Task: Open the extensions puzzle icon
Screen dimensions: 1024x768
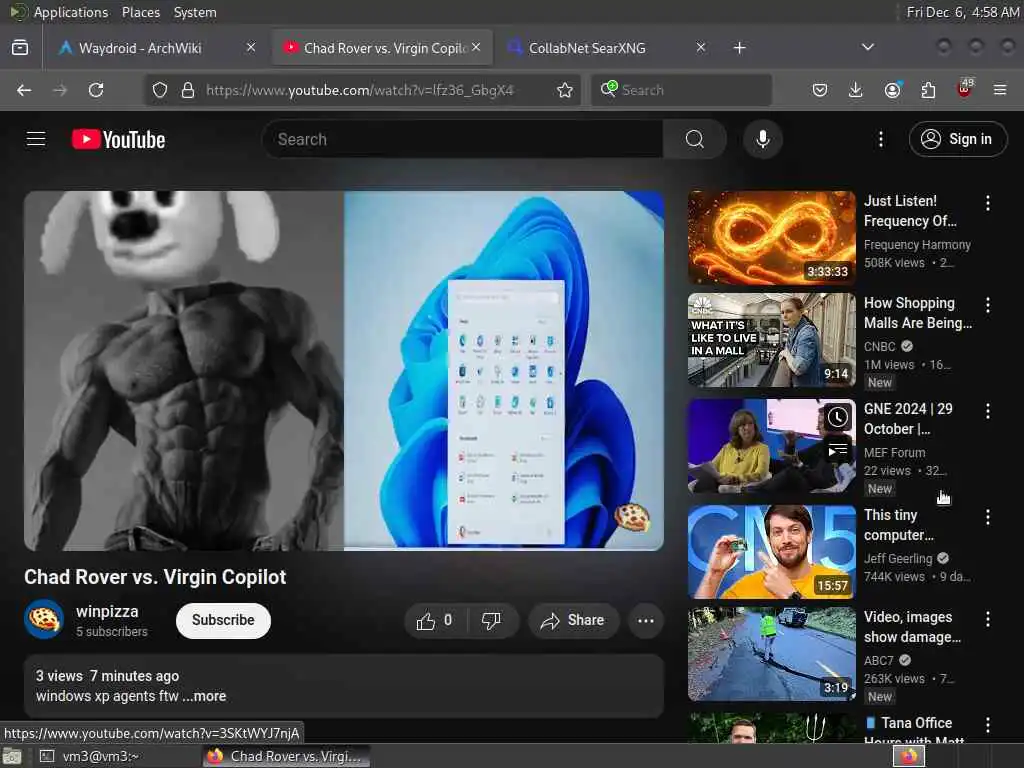Action: 928,90
